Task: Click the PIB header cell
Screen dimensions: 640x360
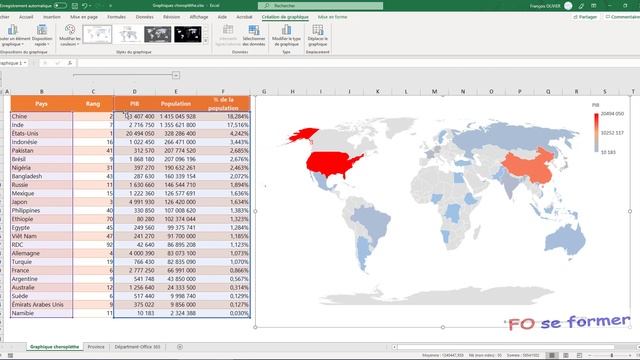Action: coord(134,104)
